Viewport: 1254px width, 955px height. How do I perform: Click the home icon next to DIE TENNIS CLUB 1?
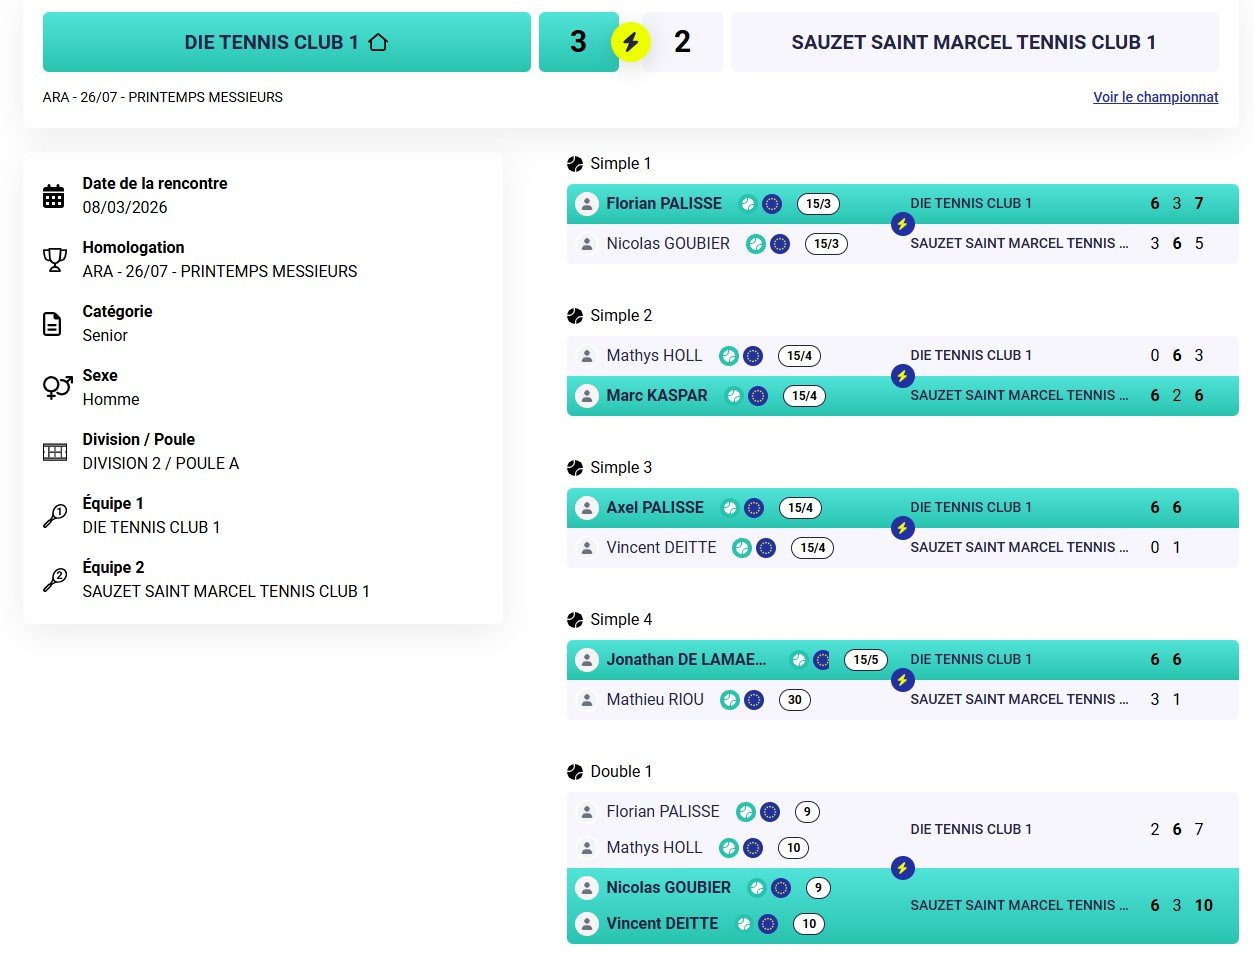tap(378, 42)
